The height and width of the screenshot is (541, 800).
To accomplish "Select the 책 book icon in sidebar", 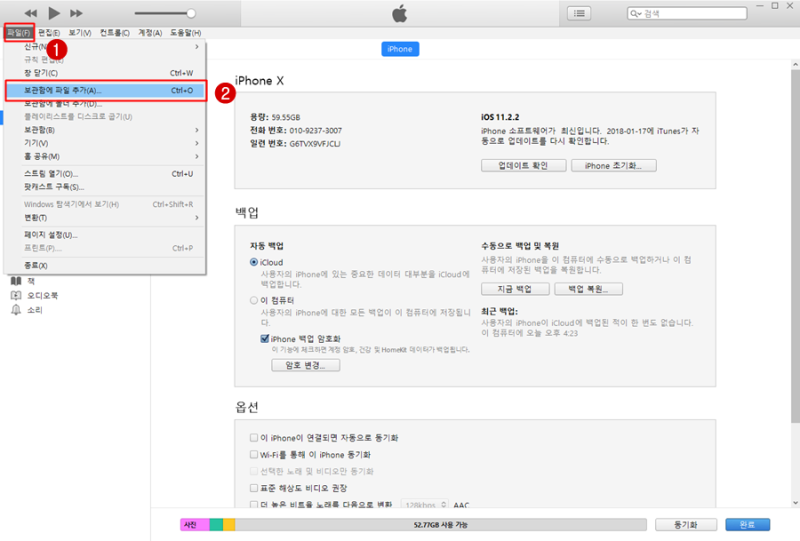I will coord(16,281).
